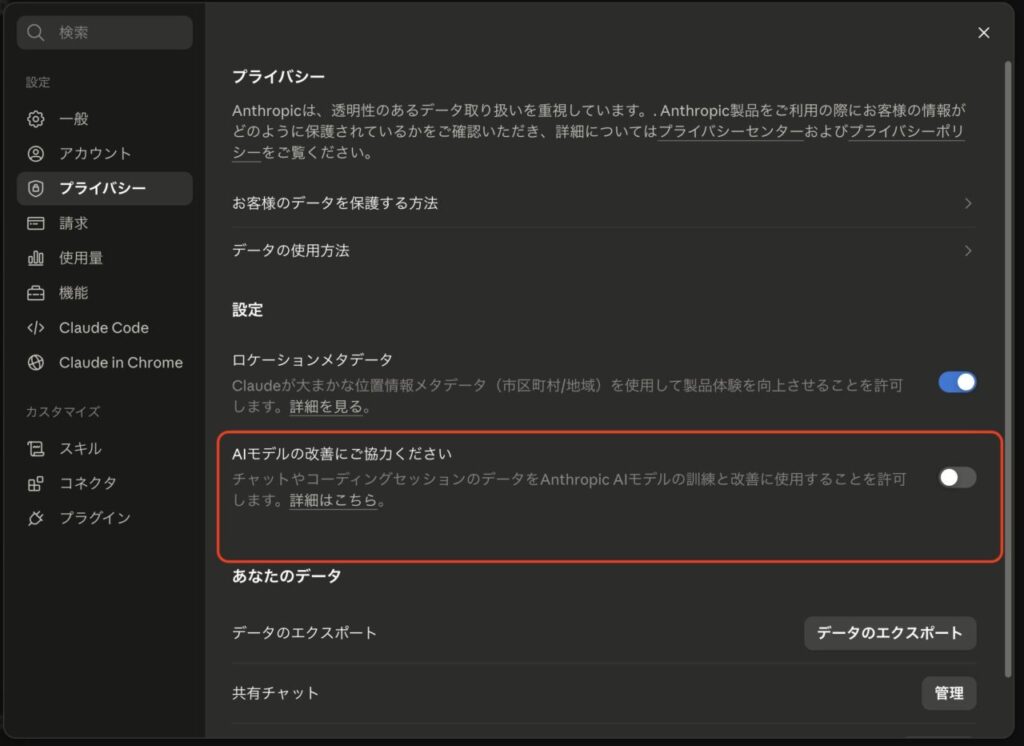Click the カスタマイズ sidebar section label
This screenshot has width=1024, height=746.
pos(63,412)
